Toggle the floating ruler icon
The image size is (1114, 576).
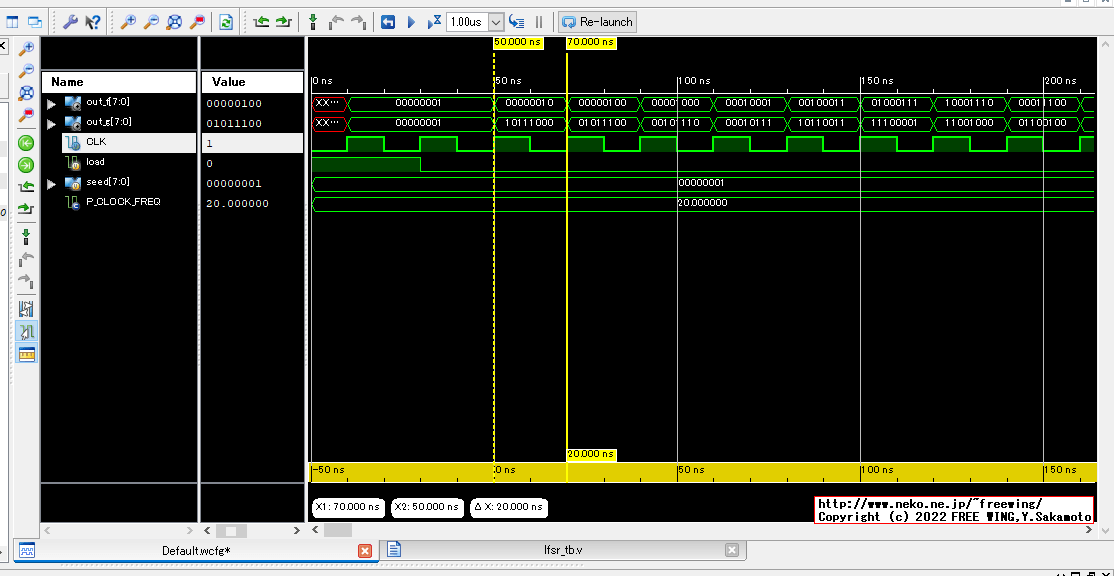click(x=26, y=353)
